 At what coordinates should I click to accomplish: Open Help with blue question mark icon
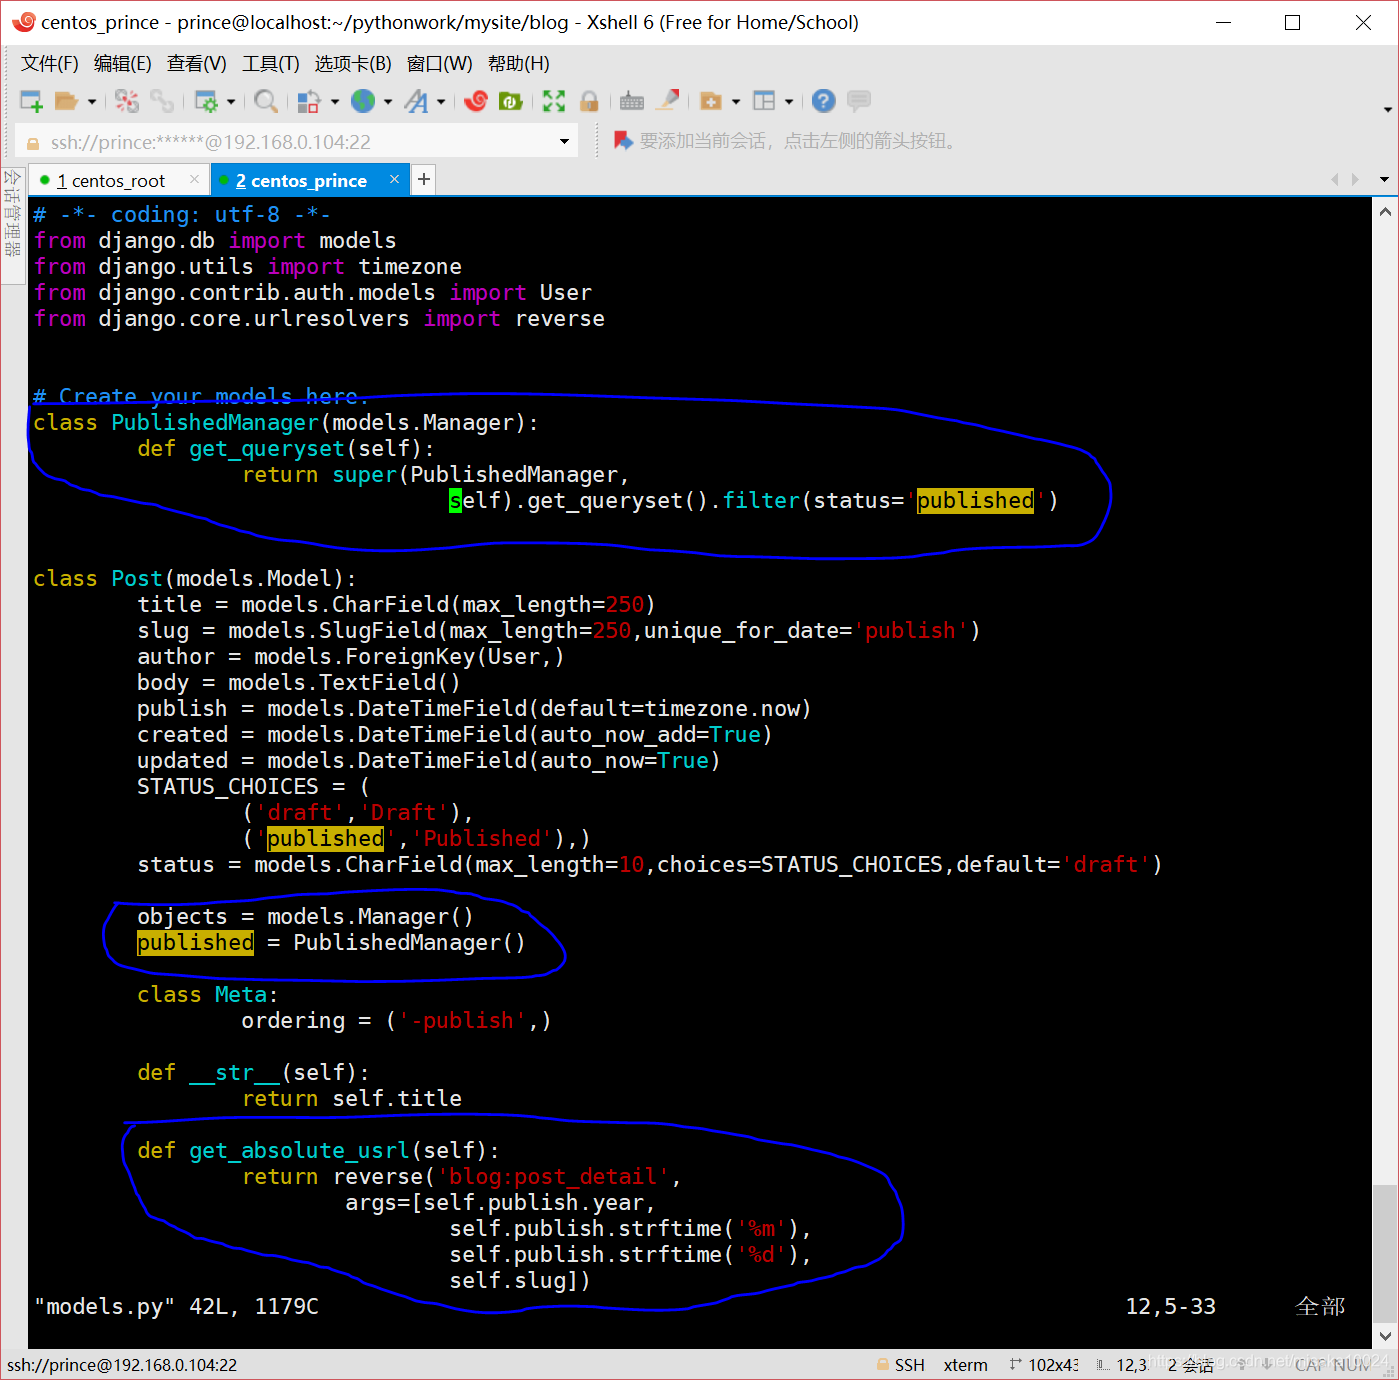(x=824, y=101)
